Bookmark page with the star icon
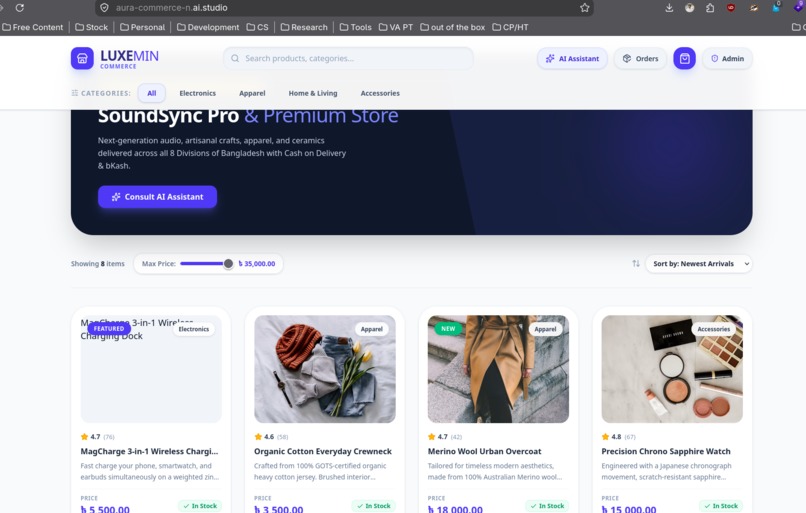Viewport: 806px width, 513px height. 584,8
